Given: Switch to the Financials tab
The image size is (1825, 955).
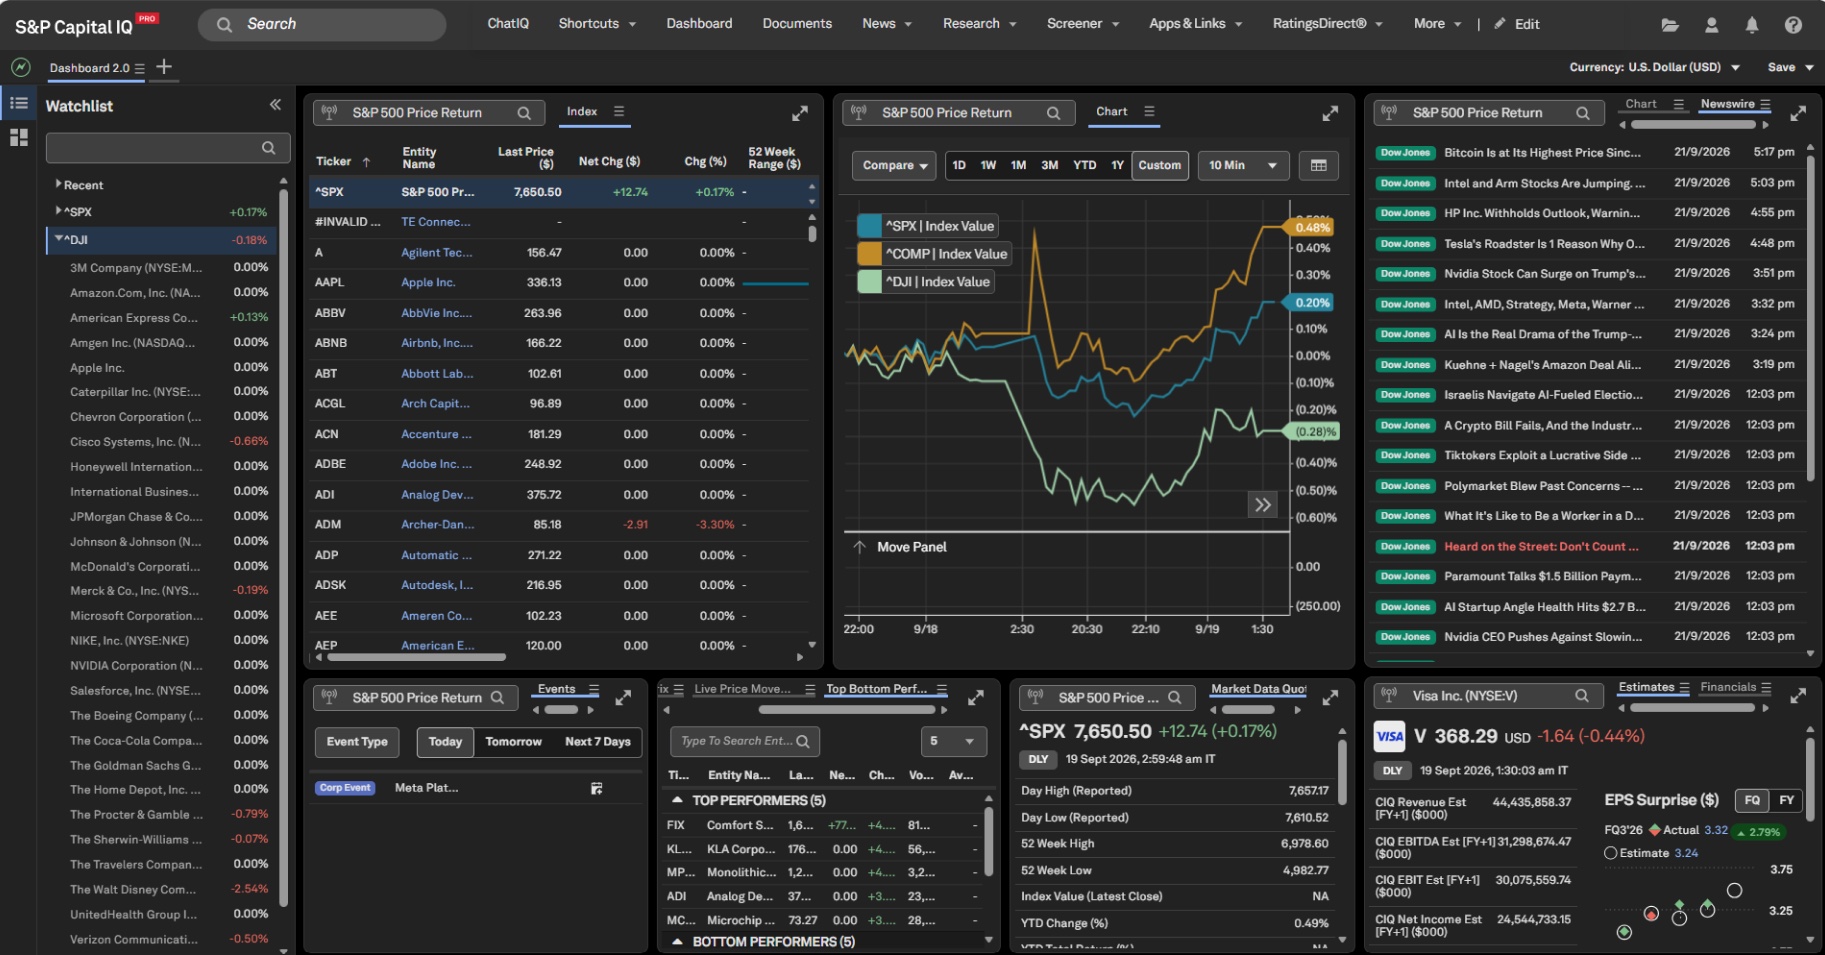Looking at the screenshot, I should (1728, 688).
